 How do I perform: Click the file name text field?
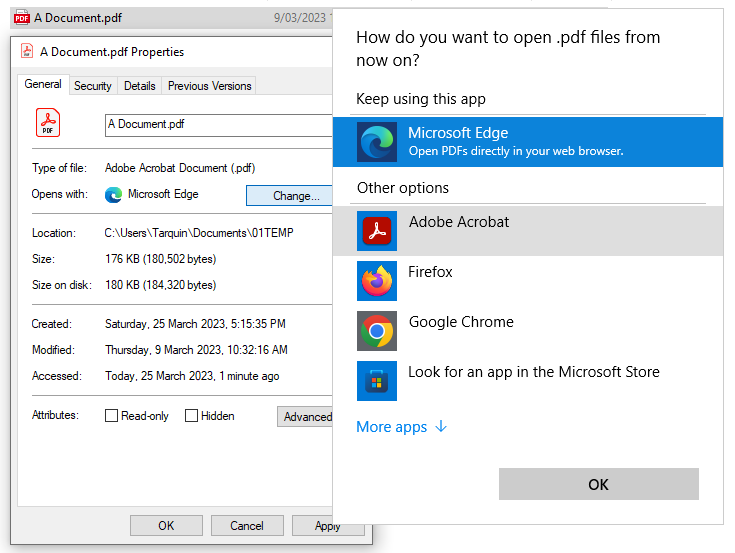tap(218, 125)
